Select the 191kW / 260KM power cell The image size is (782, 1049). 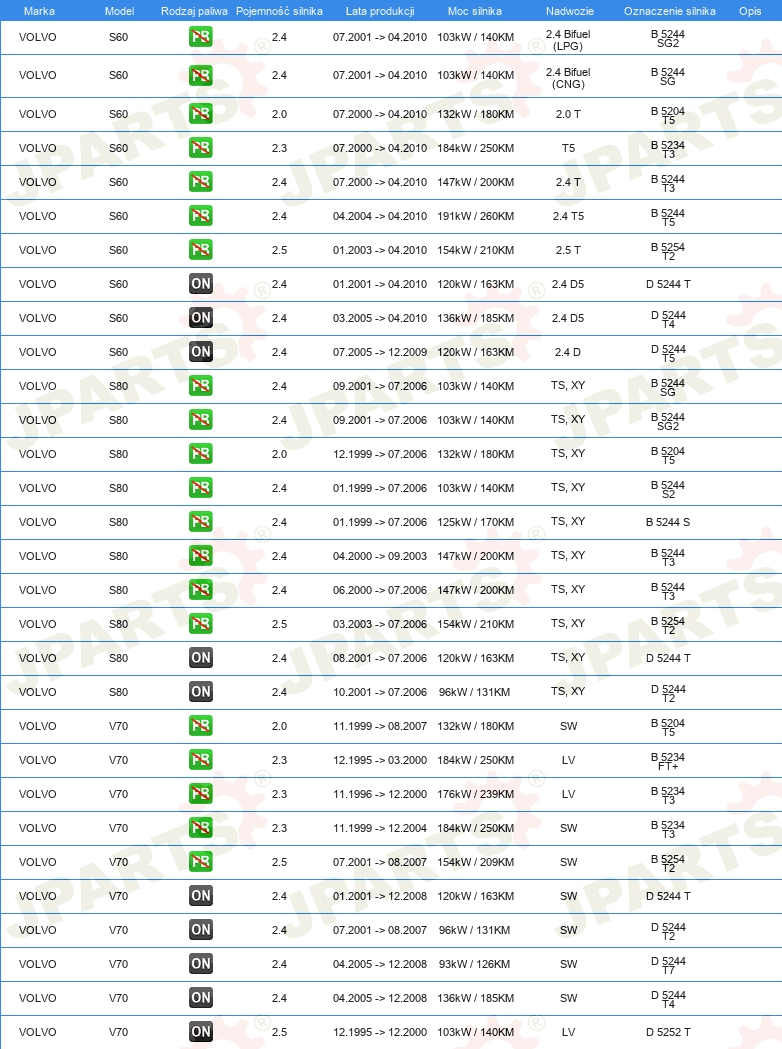476,216
